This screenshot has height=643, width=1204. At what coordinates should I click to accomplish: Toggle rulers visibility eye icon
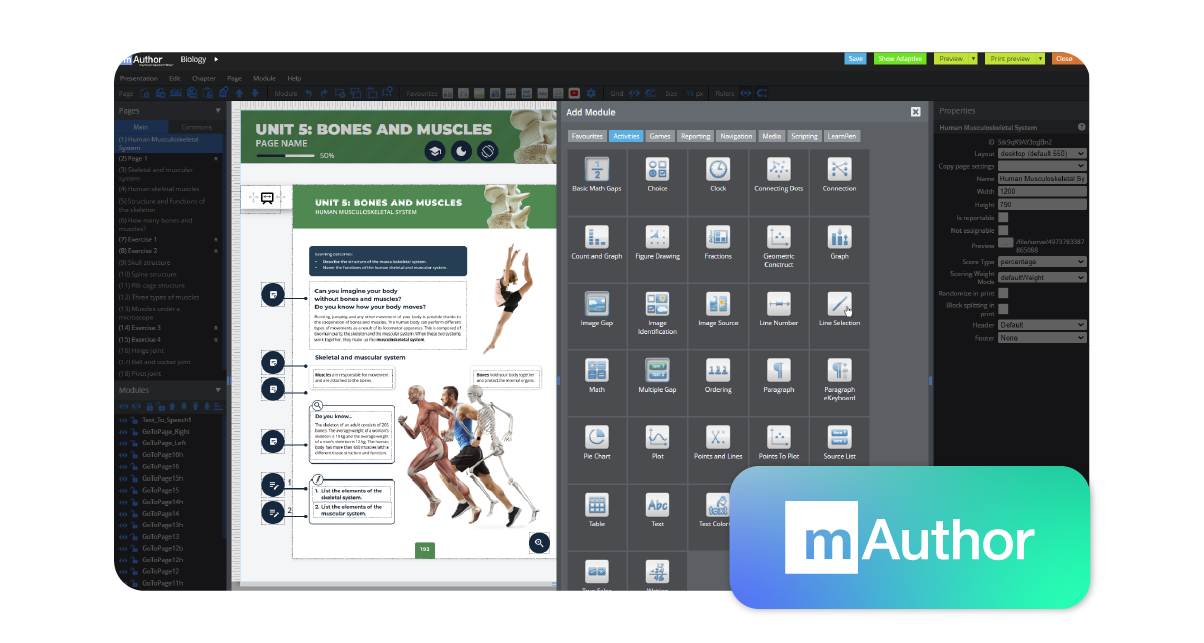(745, 93)
